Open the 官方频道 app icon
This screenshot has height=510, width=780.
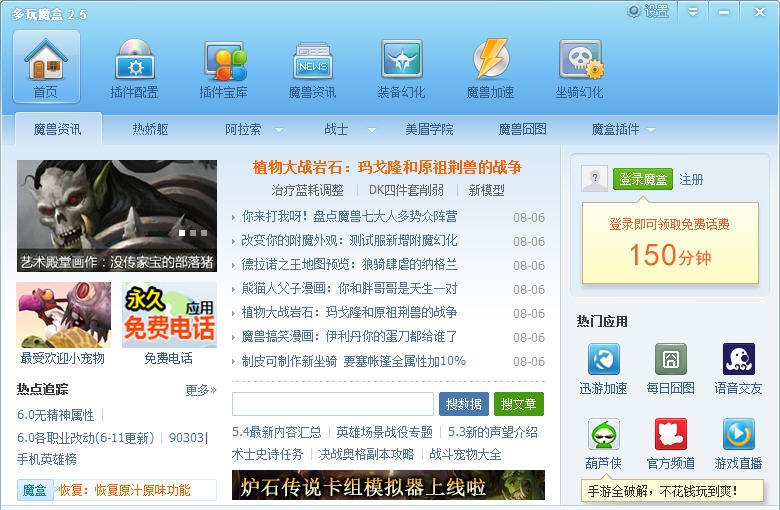(x=671, y=434)
